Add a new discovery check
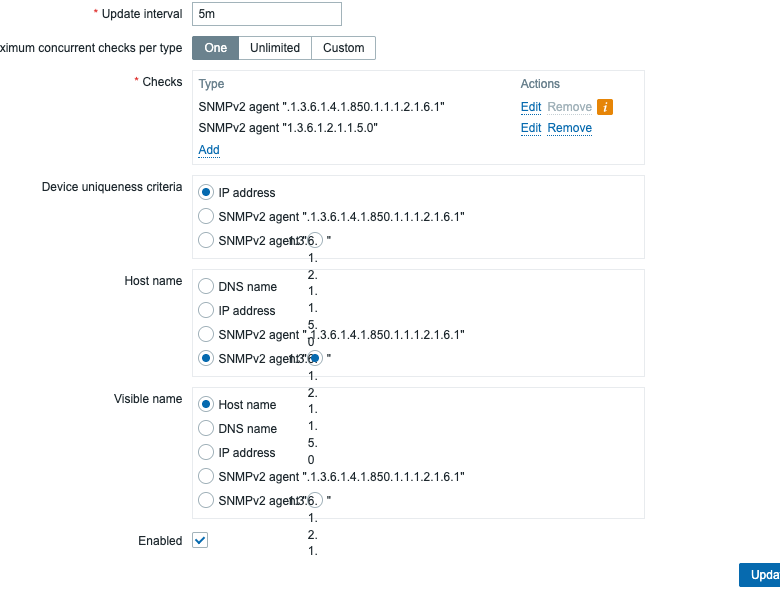 tap(209, 150)
